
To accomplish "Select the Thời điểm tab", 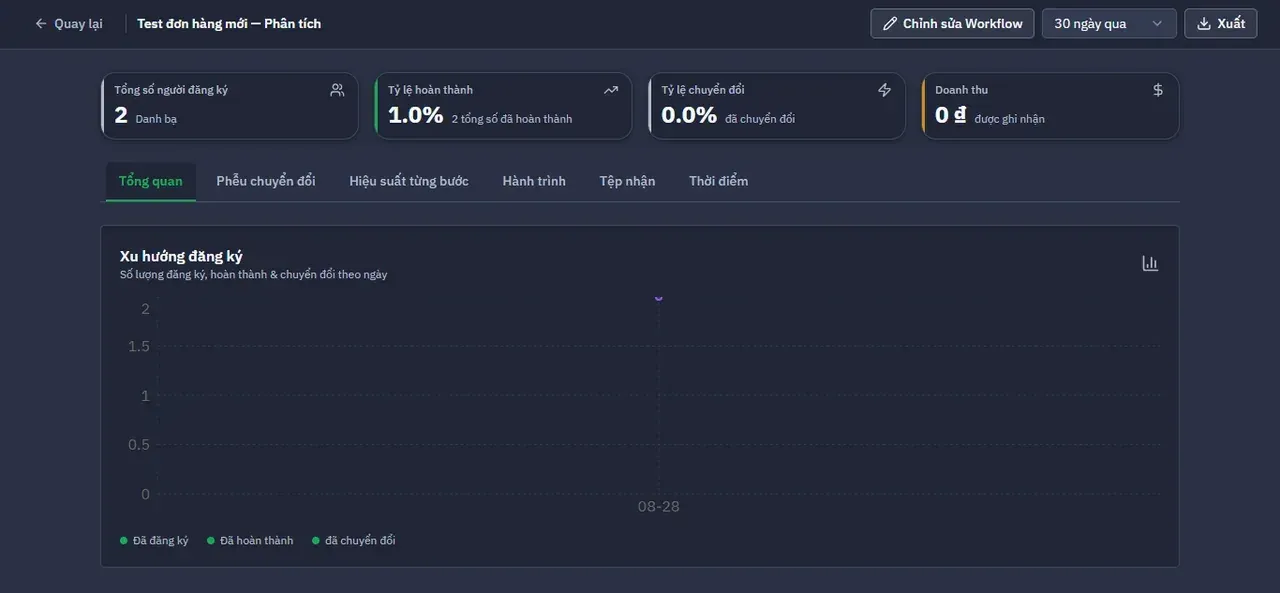I will tap(718, 181).
